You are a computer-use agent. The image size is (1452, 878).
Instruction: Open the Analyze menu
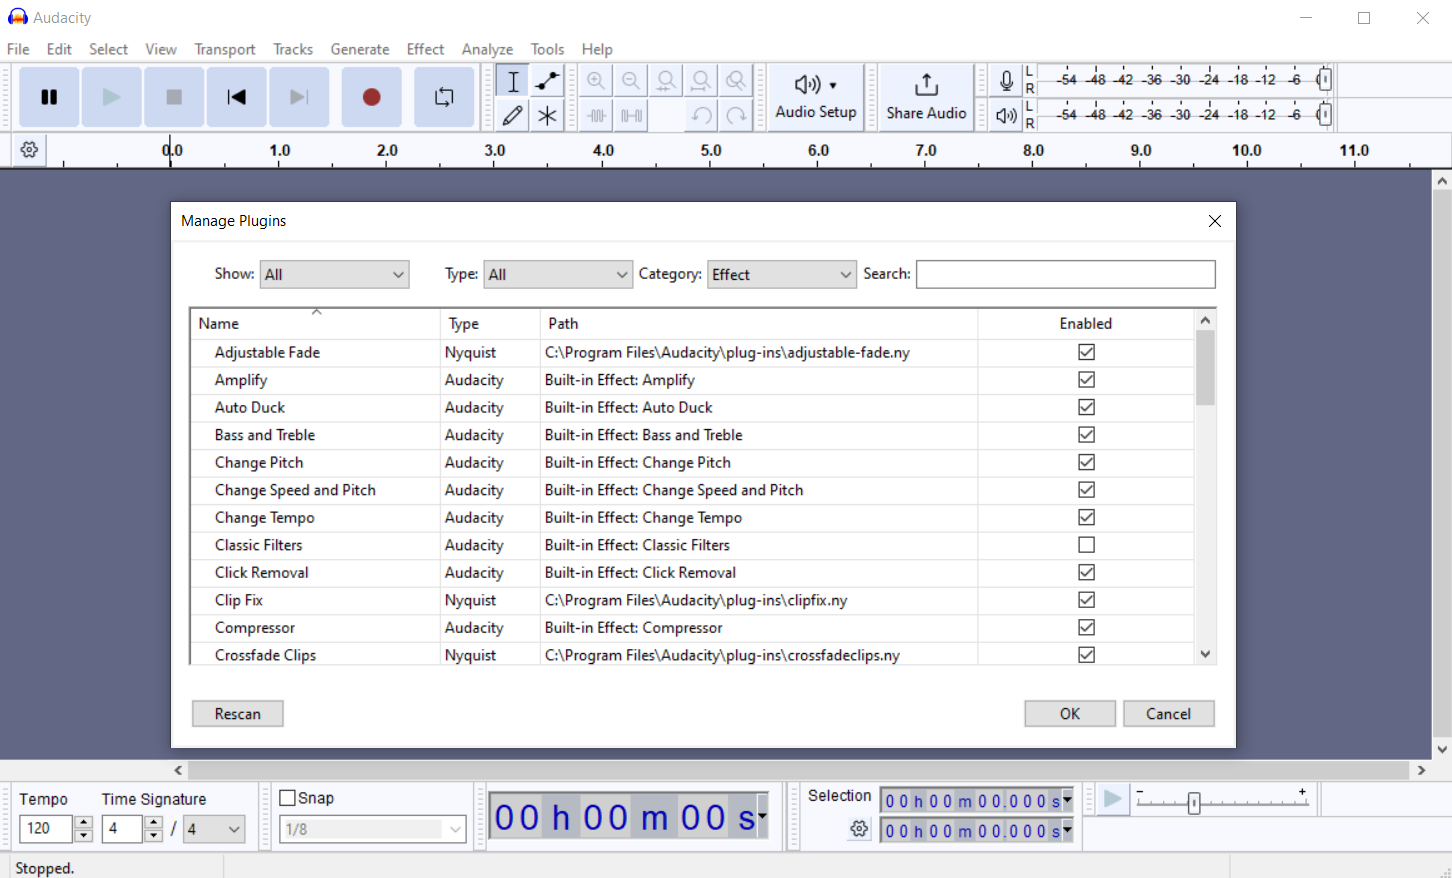click(x=487, y=49)
